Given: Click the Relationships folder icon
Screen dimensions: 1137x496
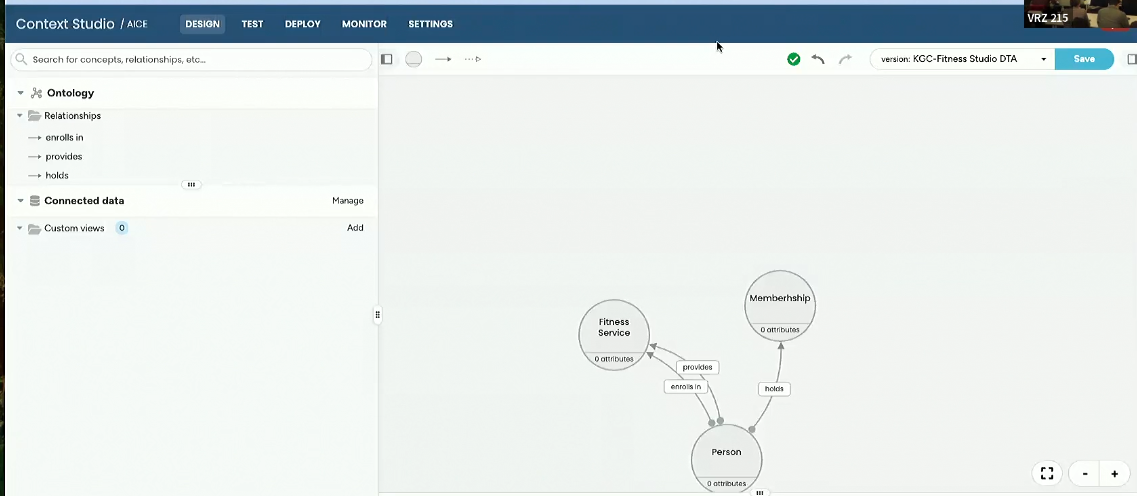Looking at the screenshot, I should [x=34, y=116].
